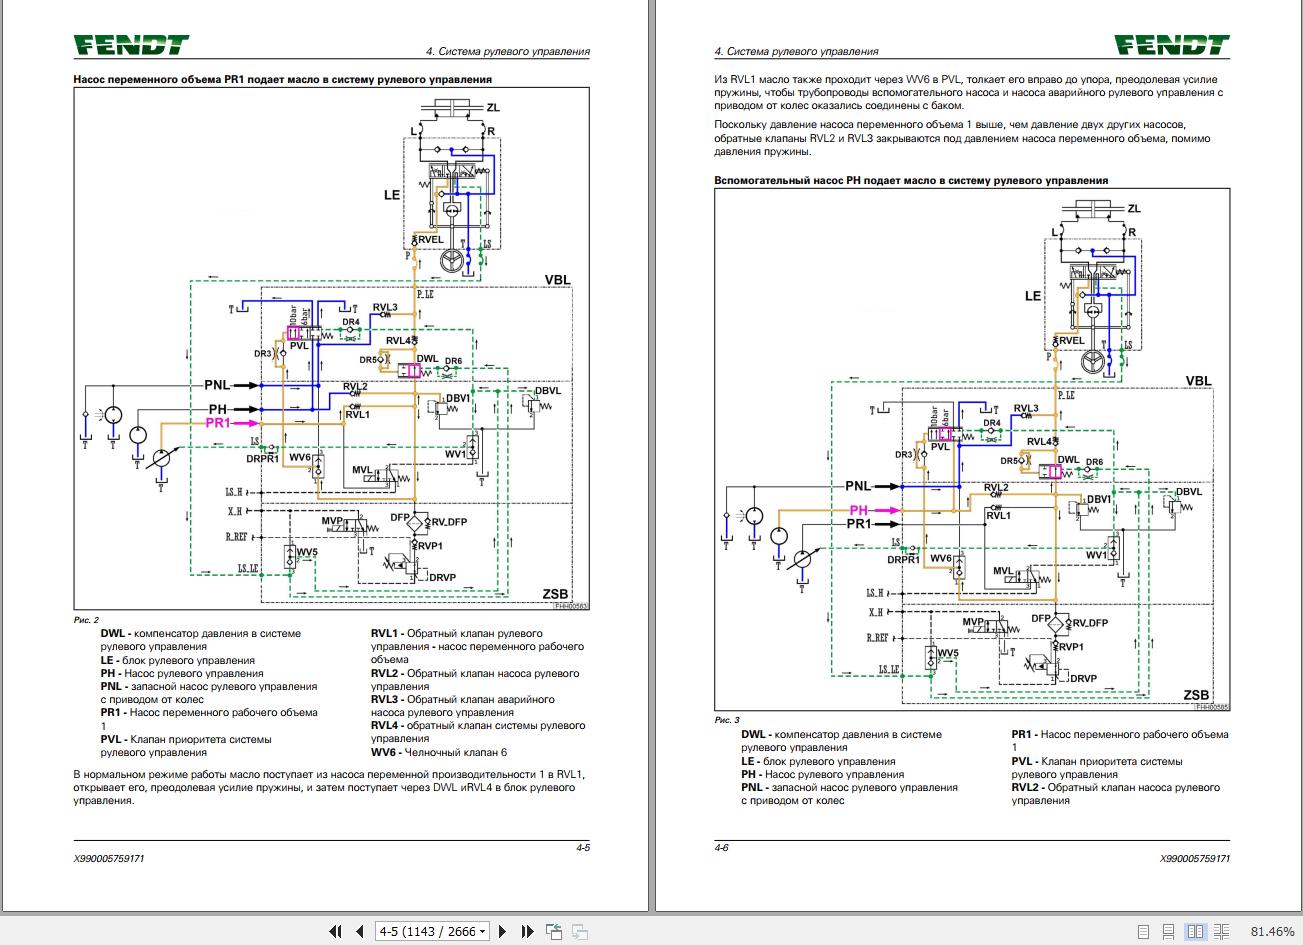Click the left page section header 'Система рулевого управления'
Viewport: 1303px width, 945px height.
point(510,51)
